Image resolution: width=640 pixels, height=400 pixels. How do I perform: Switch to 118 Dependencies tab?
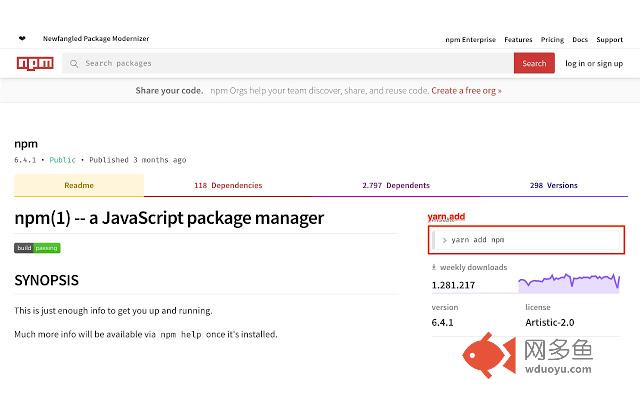tap(228, 185)
